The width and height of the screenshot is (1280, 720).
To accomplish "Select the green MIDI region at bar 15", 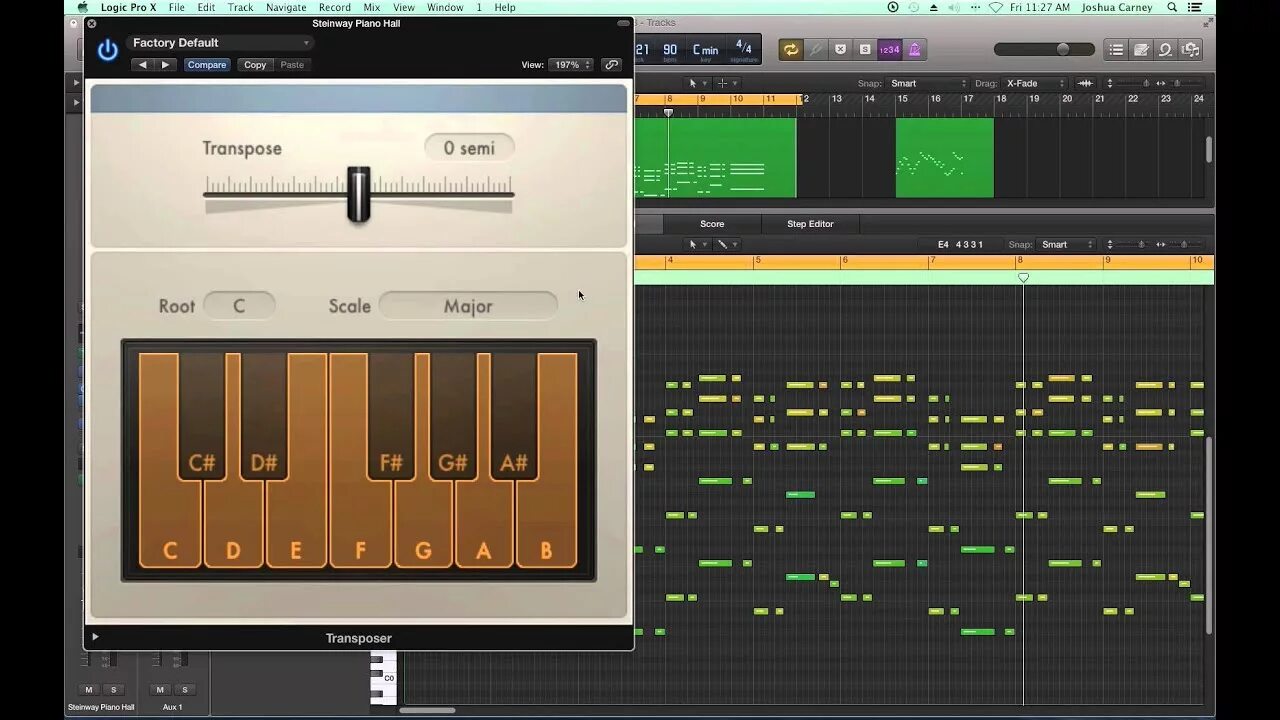I will click(944, 158).
